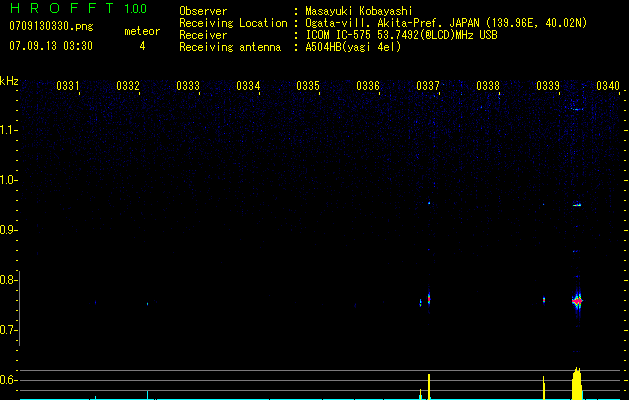Click the 0331 time marker
629x400 pixels.
pyautogui.click(x=67, y=86)
